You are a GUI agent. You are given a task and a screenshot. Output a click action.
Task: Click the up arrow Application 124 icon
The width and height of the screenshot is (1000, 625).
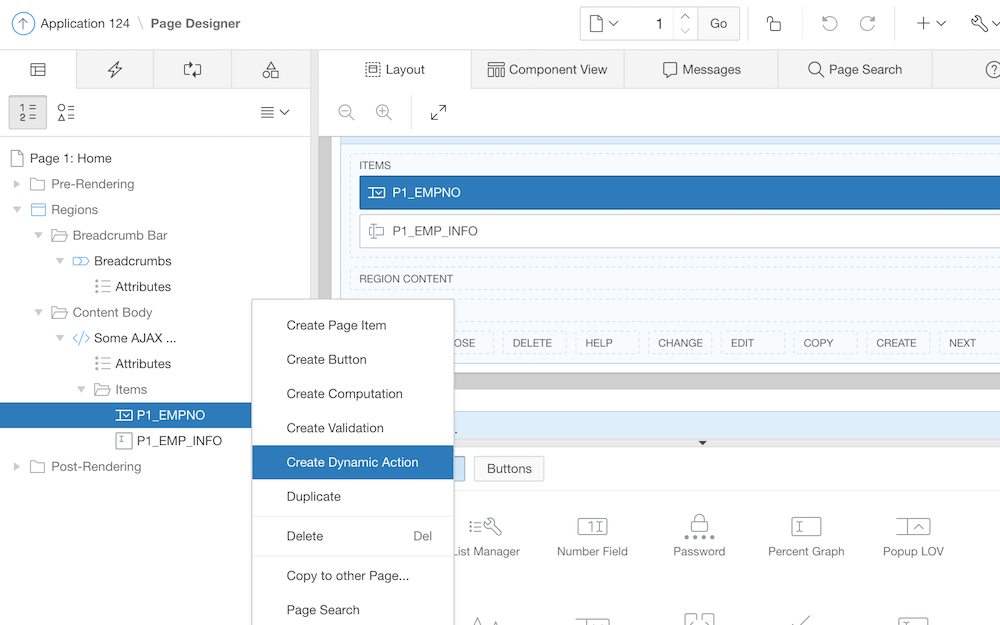(x=23, y=24)
